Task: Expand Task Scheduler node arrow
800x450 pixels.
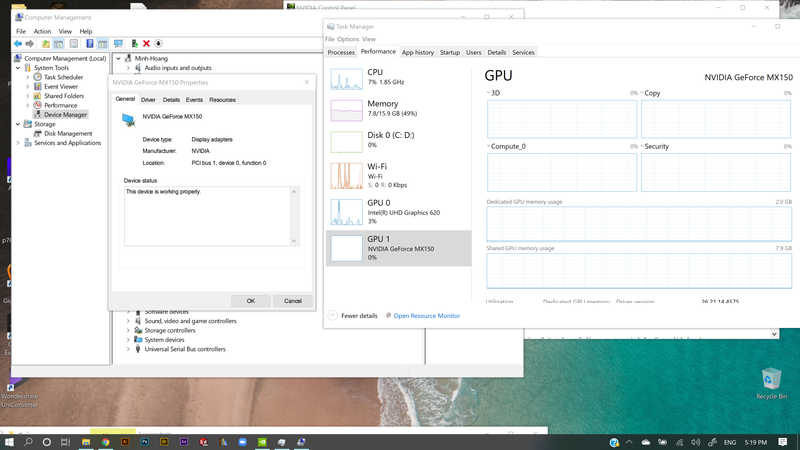Action: pyautogui.click(x=28, y=77)
